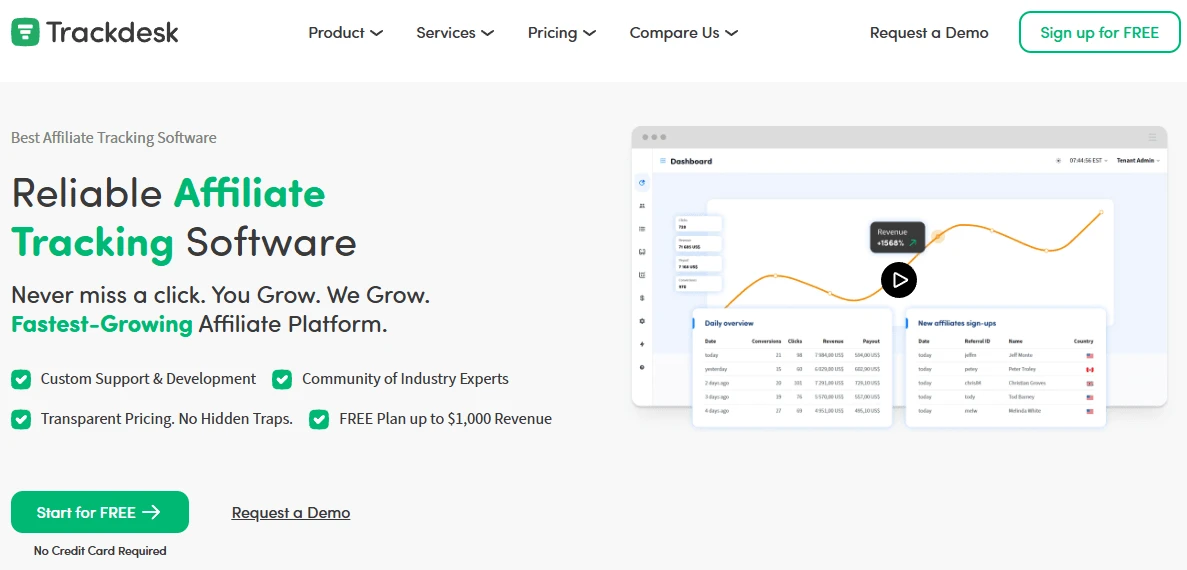
Task: Click the name Peter Troley
Action: 1022,369
